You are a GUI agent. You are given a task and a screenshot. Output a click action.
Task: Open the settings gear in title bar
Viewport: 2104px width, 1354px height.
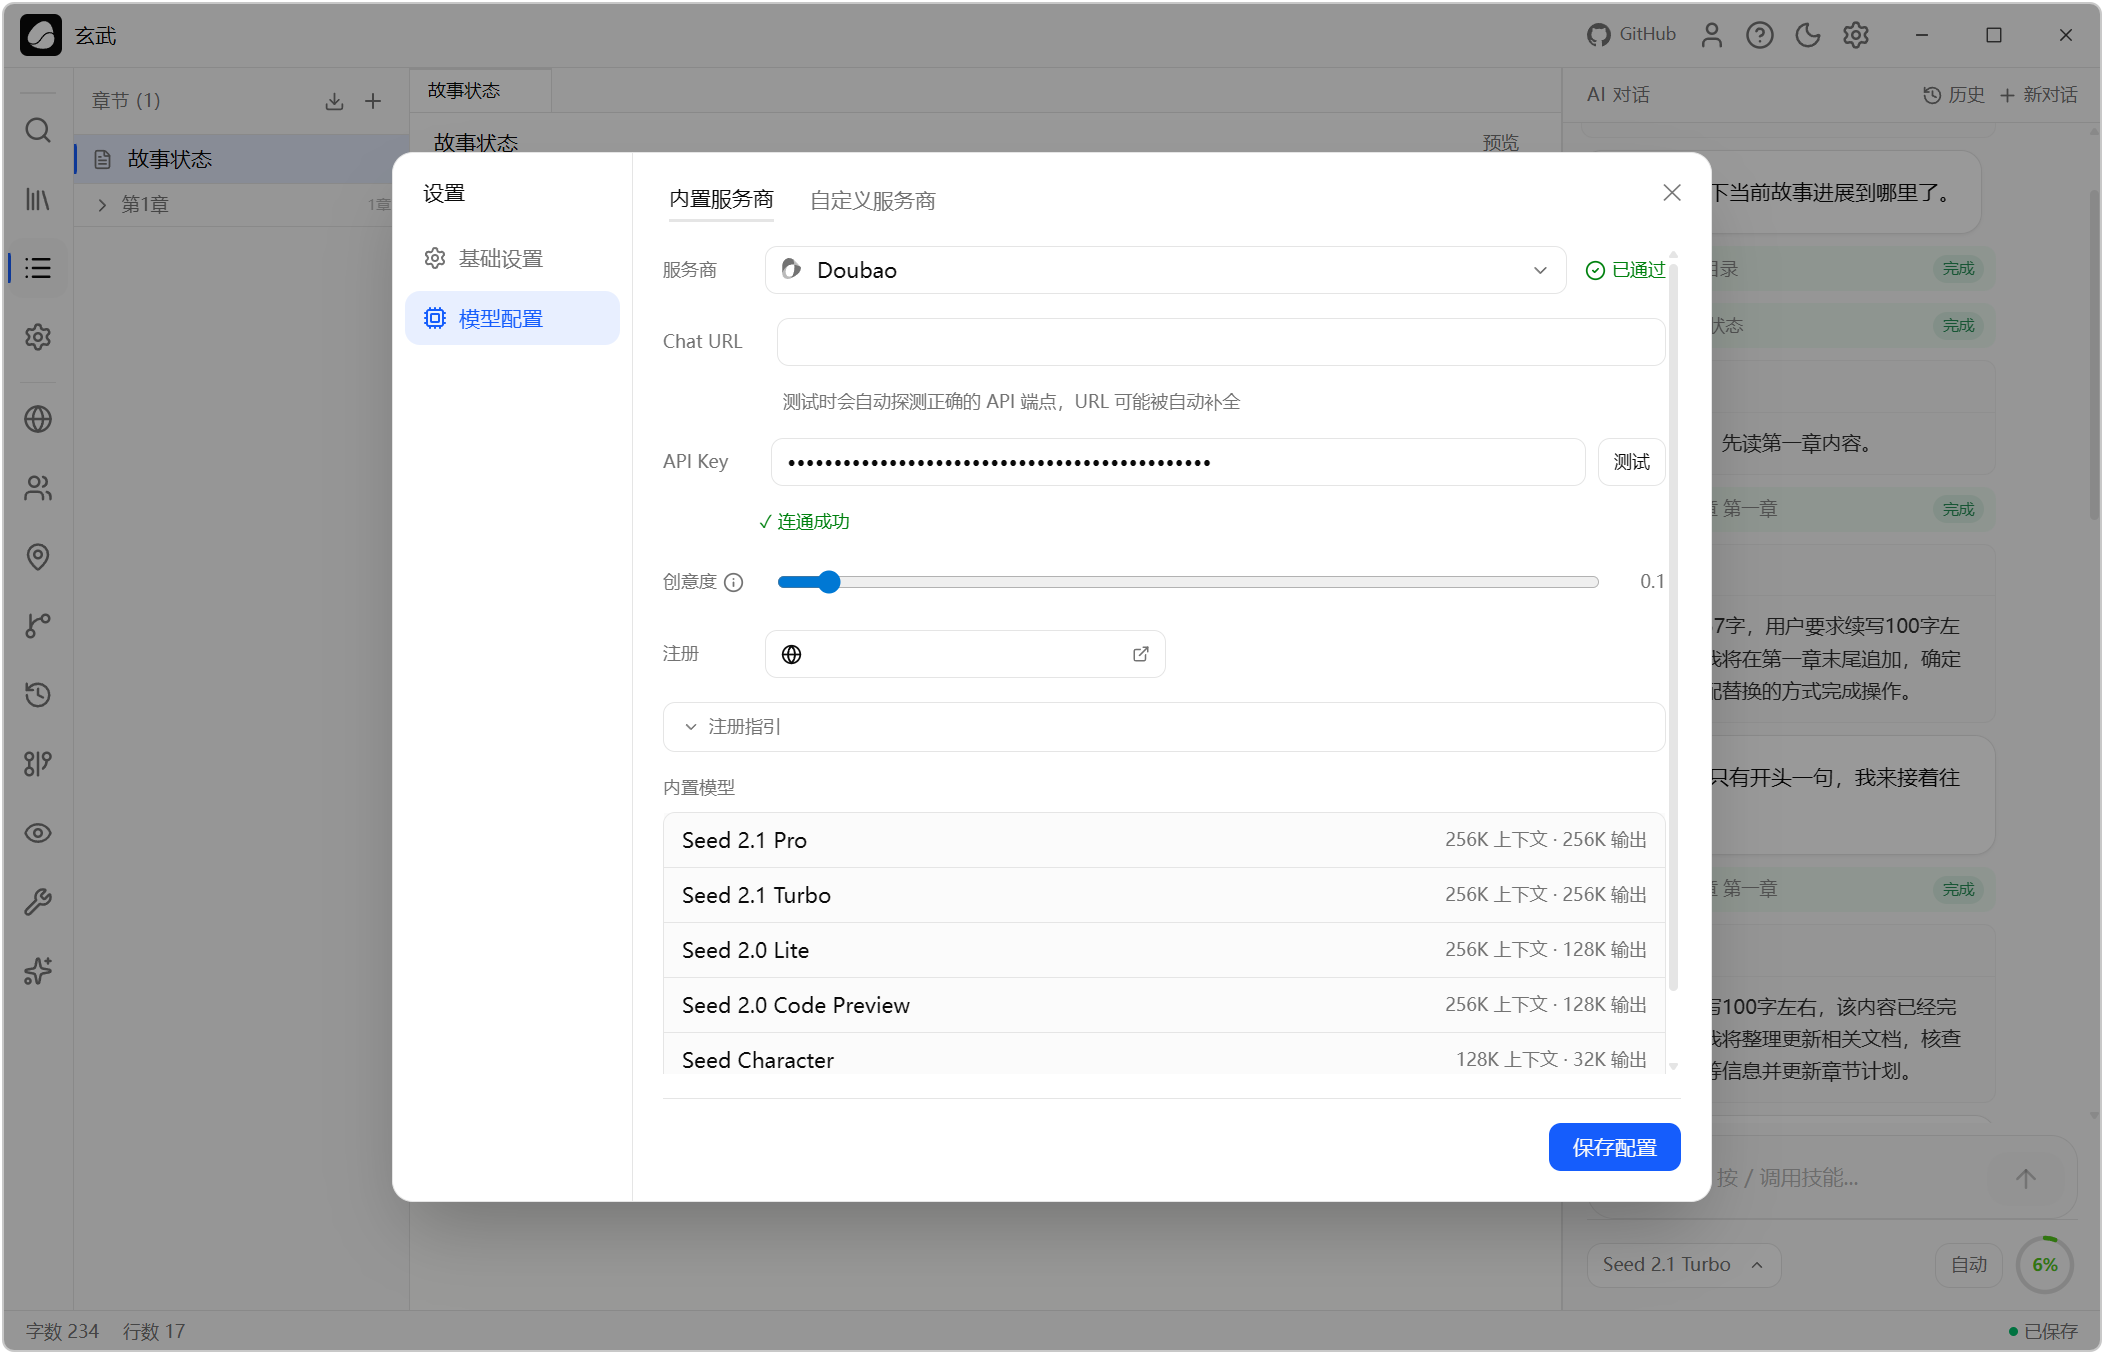[x=1856, y=35]
